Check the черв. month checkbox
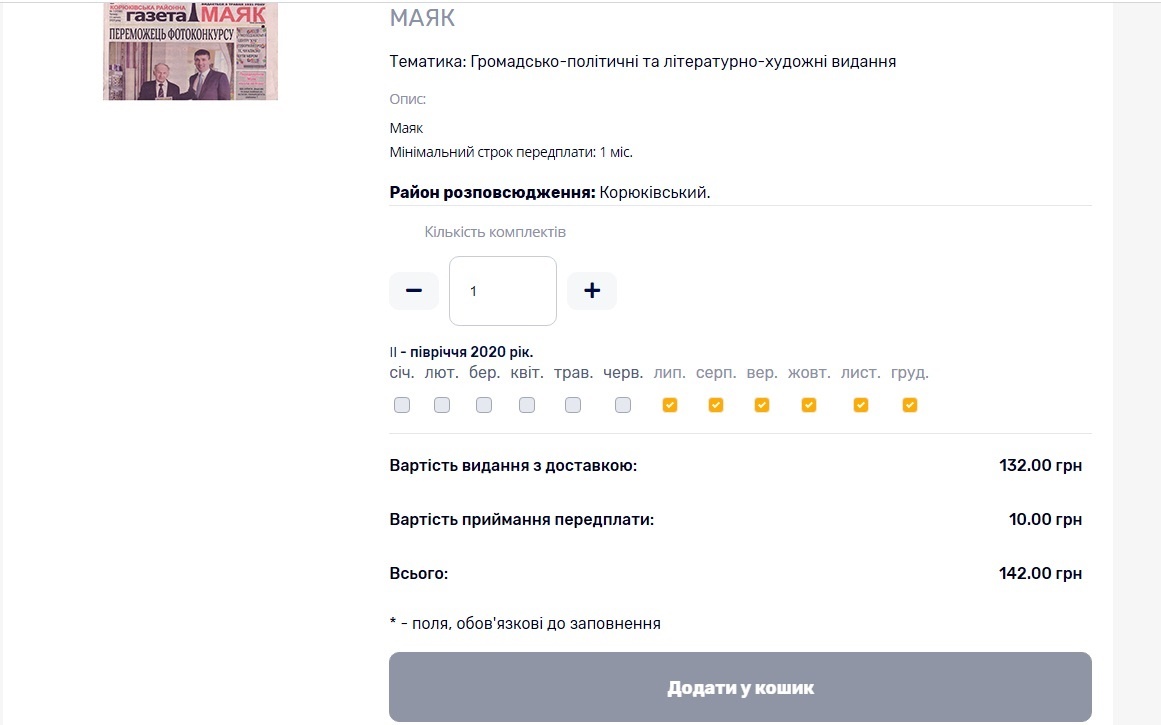The width and height of the screenshot is (1161, 725). click(623, 405)
